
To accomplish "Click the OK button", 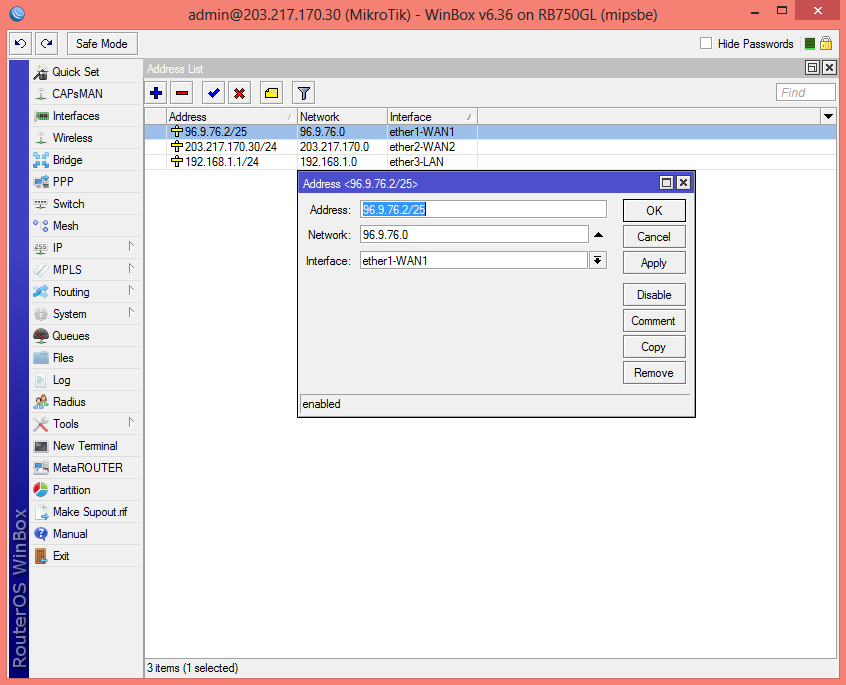I will pos(654,210).
